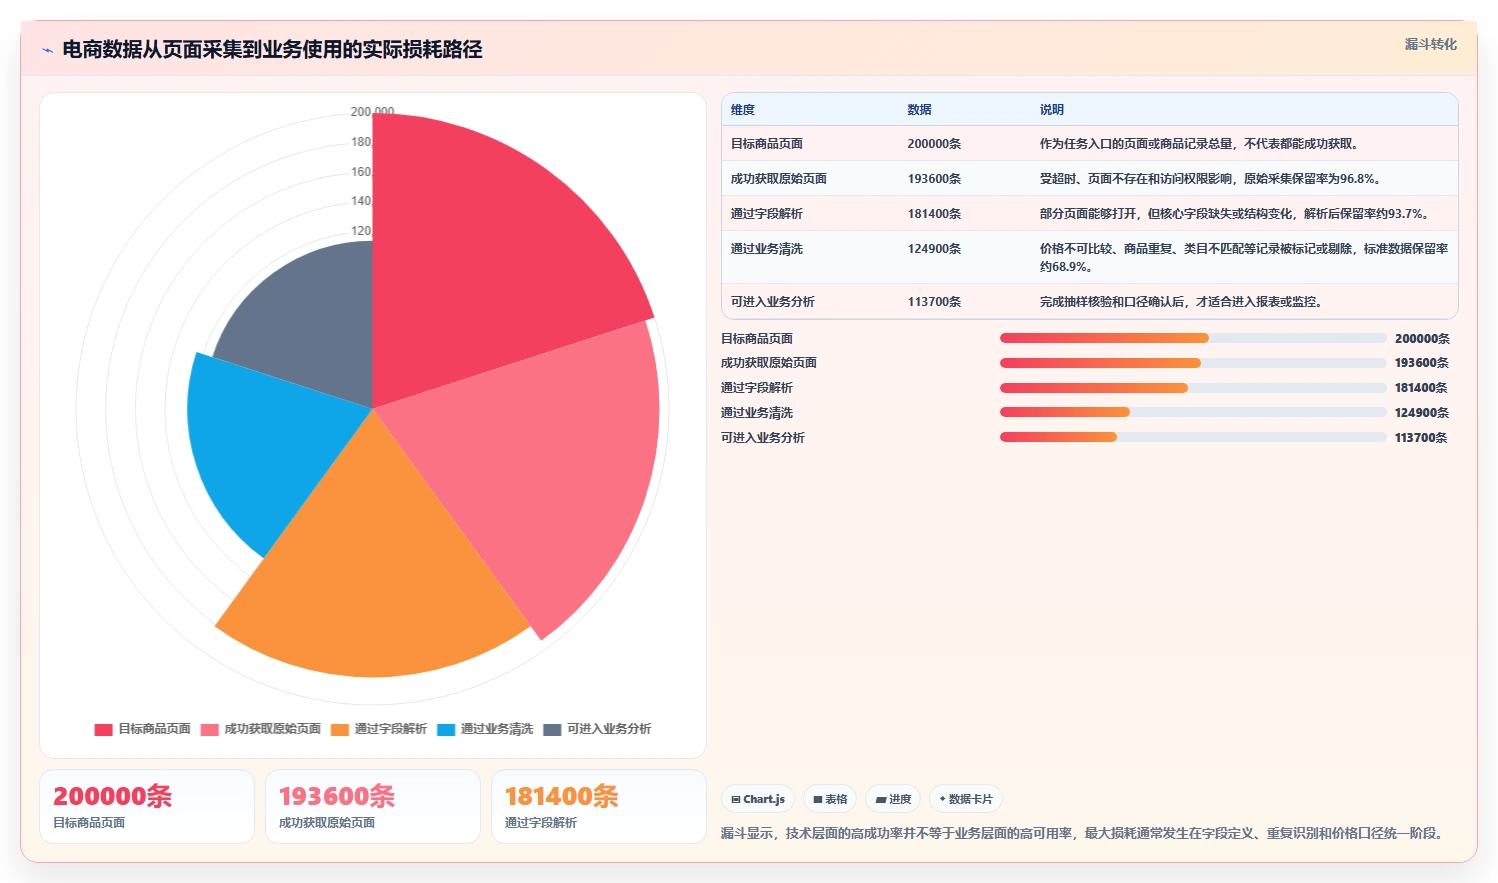This screenshot has width=1498, height=883.
Task: Click the 193600条 data card
Action: (373, 807)
